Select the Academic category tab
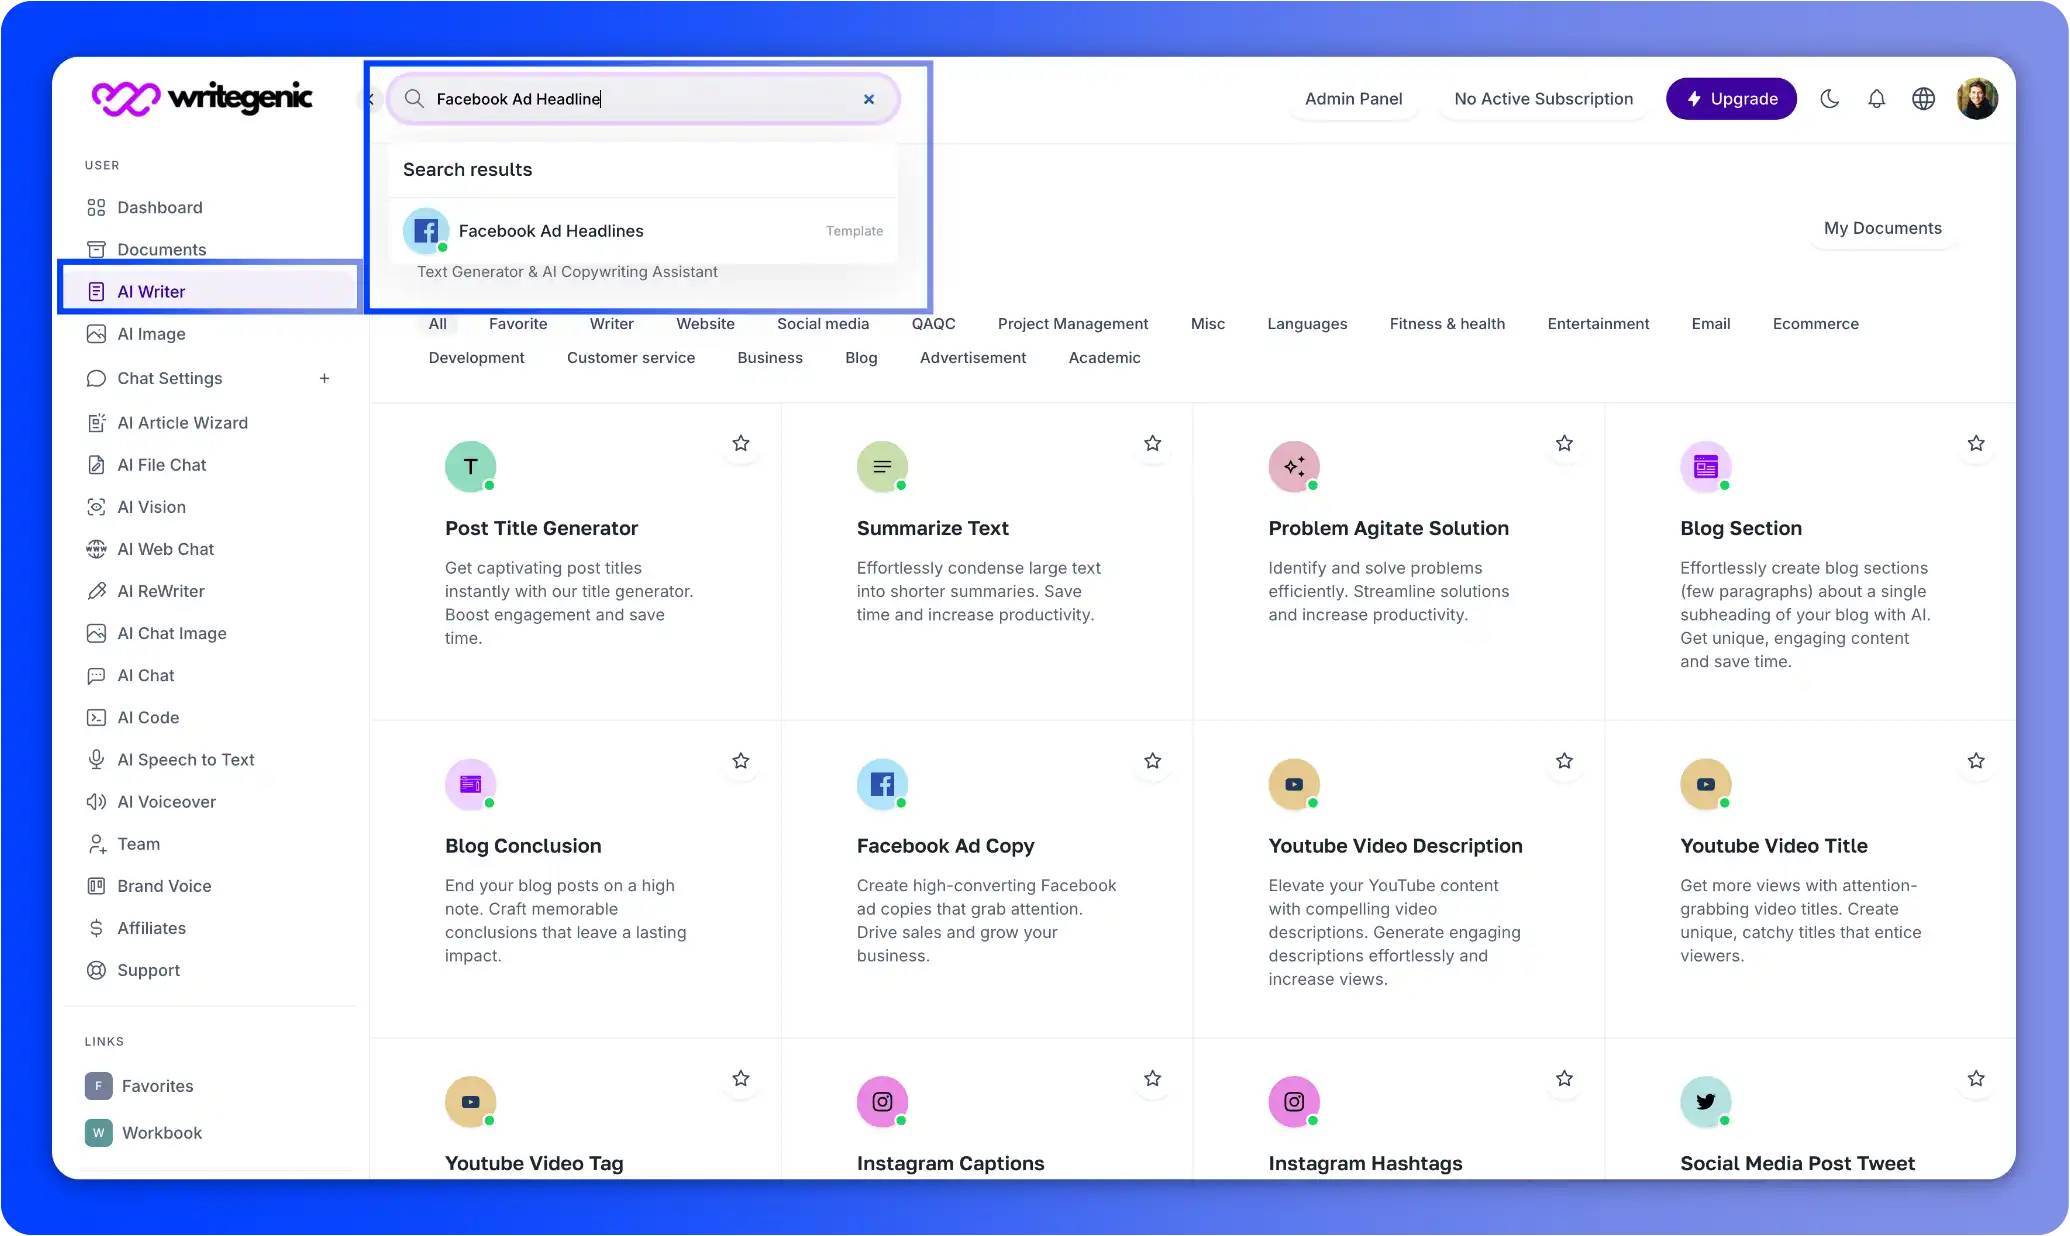 1104,358
